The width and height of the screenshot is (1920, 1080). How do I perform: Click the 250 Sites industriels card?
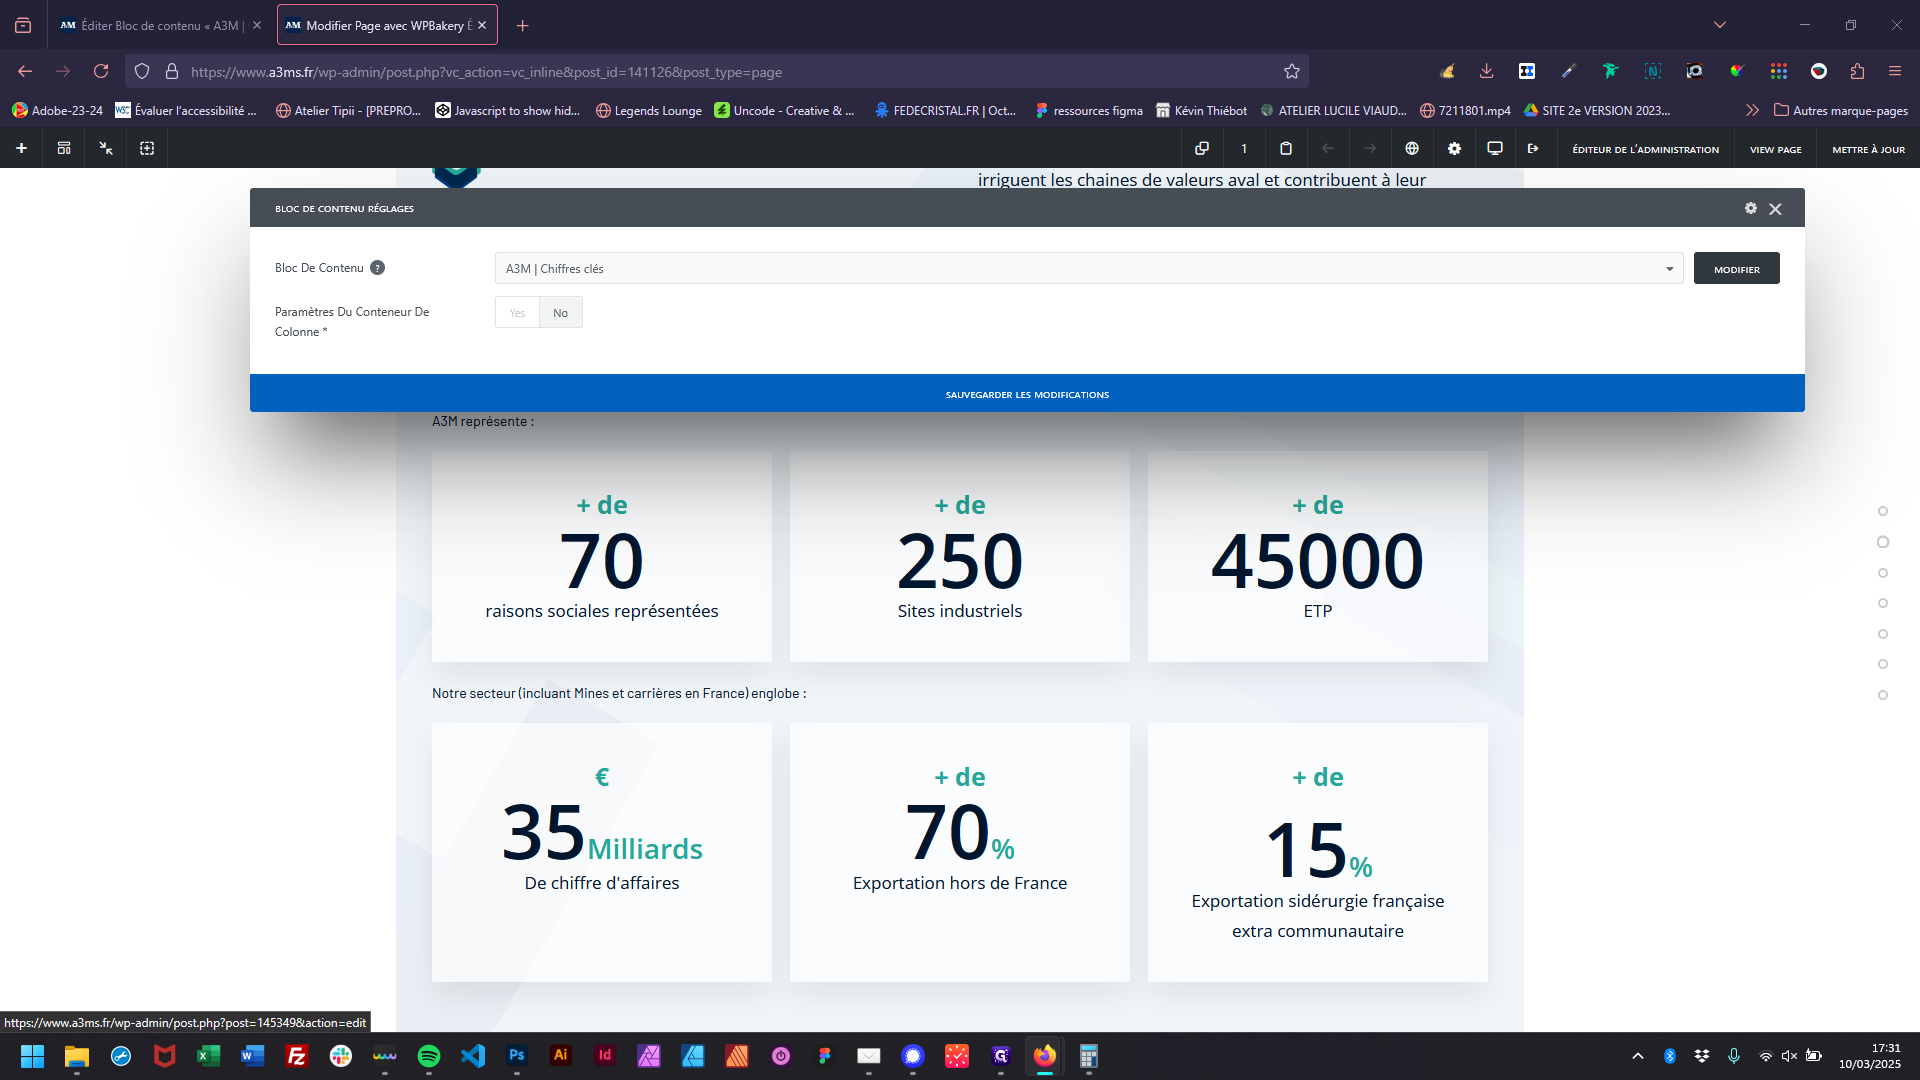click(959, 556)
